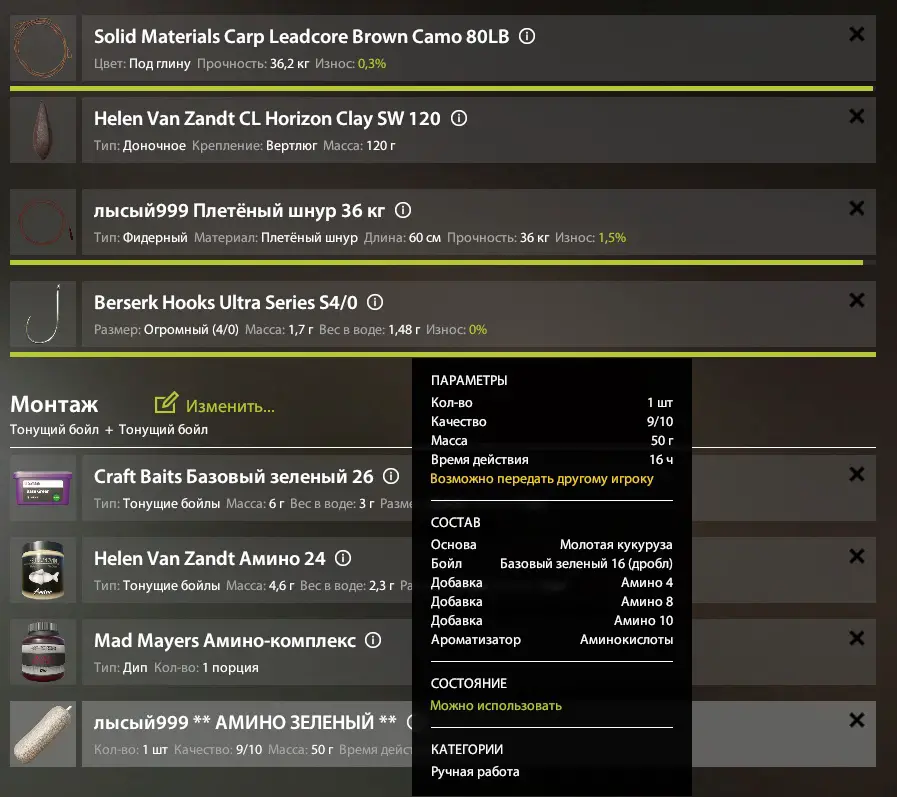This screenshot has height=797, width=897.
Task: Click the Возможно передать другому игроку text
Action: pyautogui.click(x=542, y=479)
